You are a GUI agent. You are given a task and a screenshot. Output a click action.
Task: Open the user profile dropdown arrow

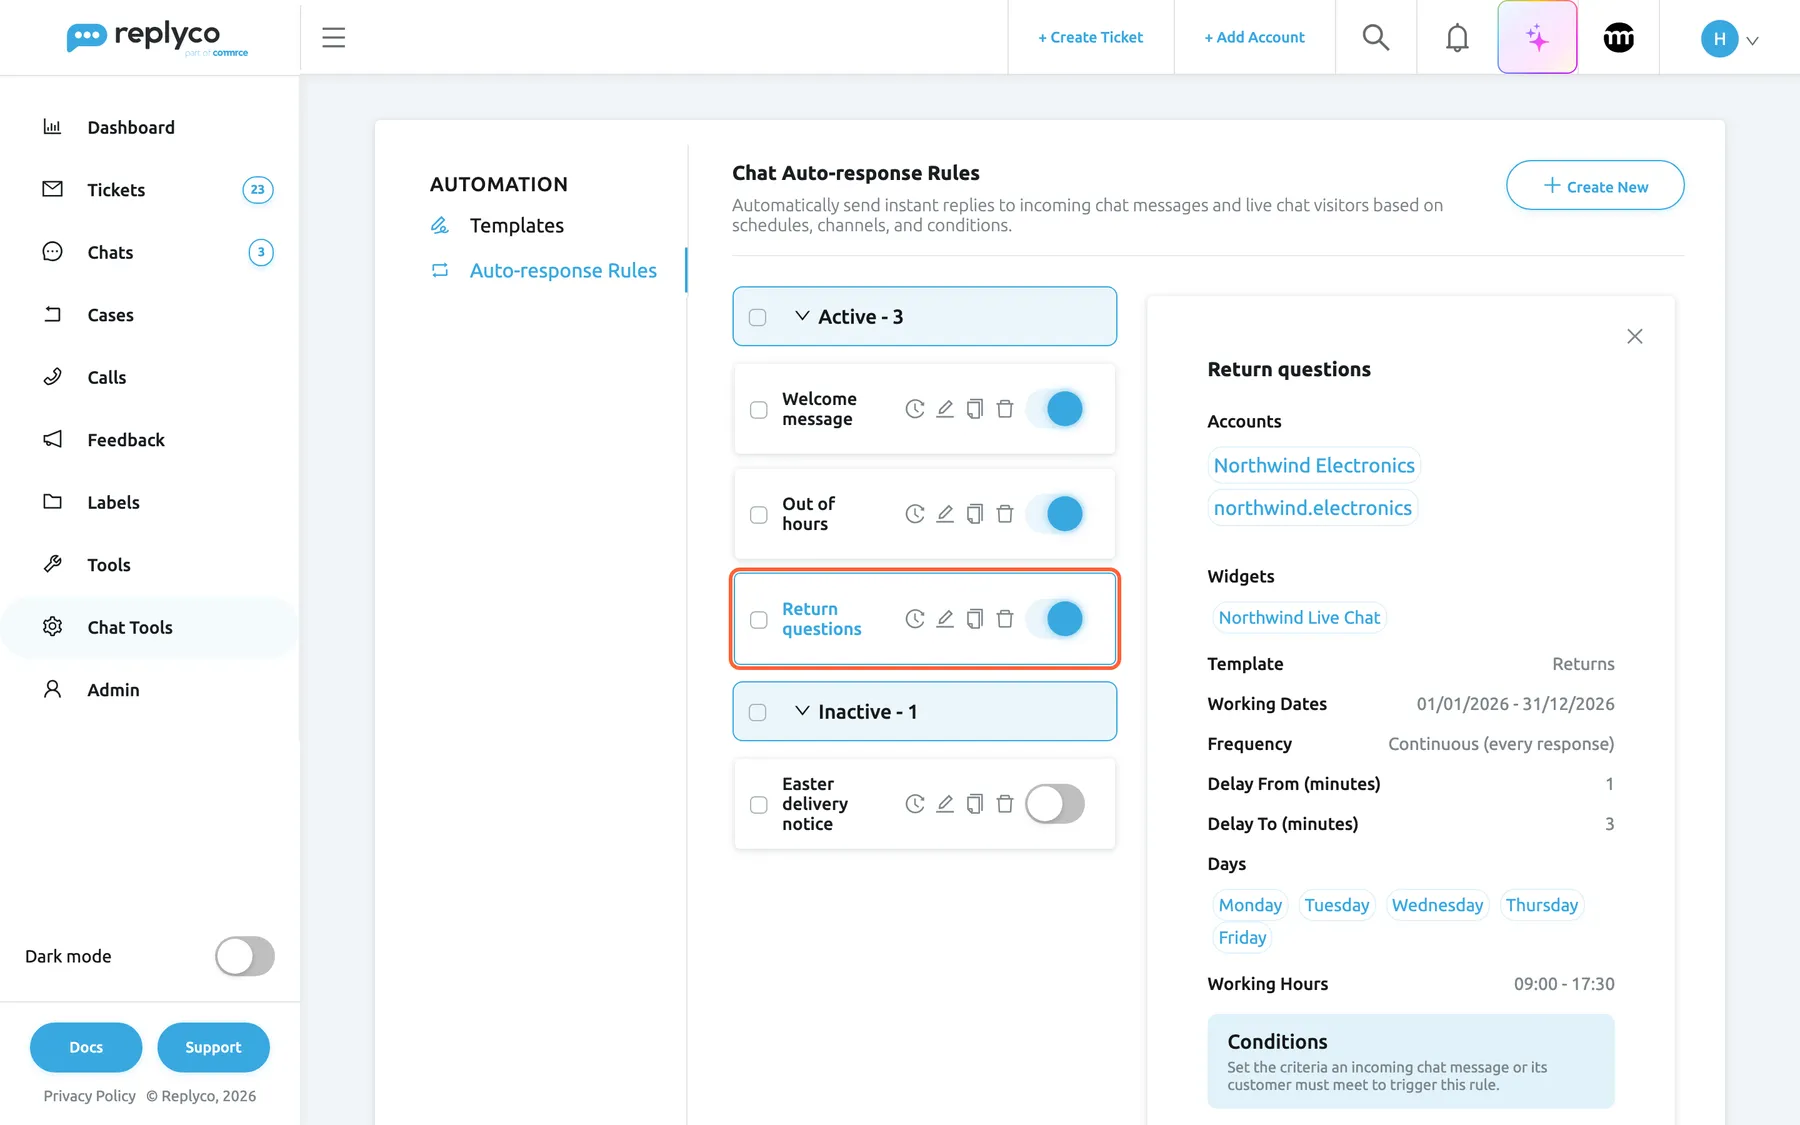click(x=1752, y=41)
